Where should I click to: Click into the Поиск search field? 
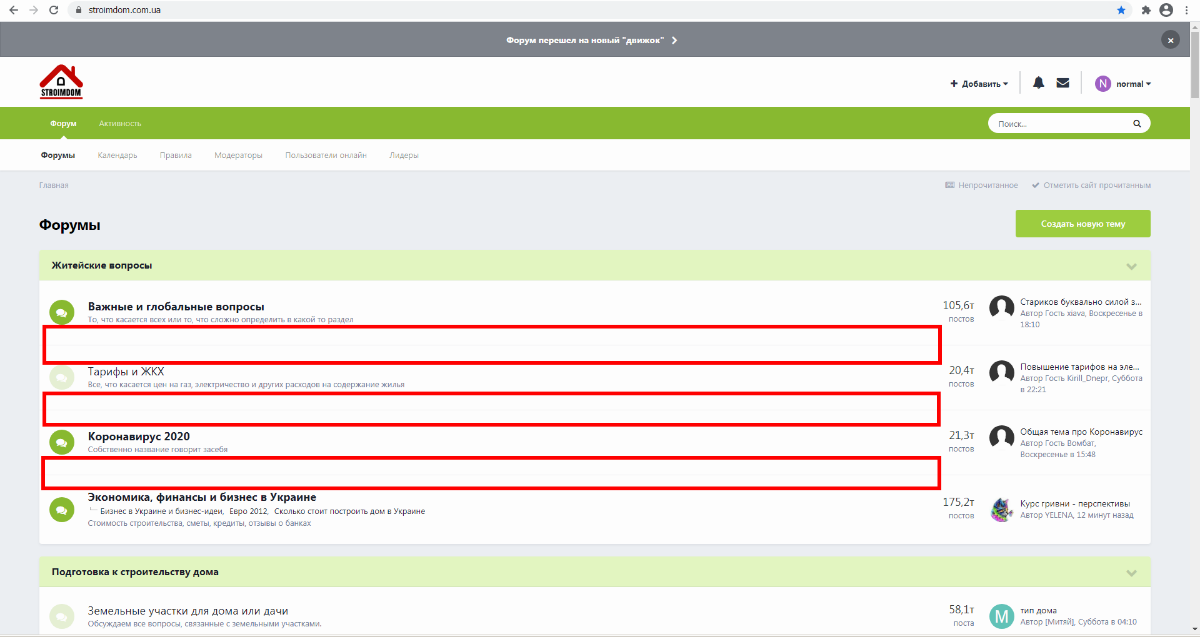click(x=1060, y=124)
